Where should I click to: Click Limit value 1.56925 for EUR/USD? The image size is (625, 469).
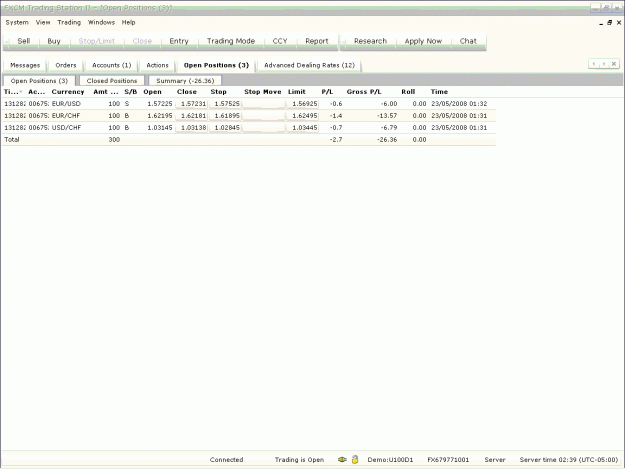pos(303,104)
